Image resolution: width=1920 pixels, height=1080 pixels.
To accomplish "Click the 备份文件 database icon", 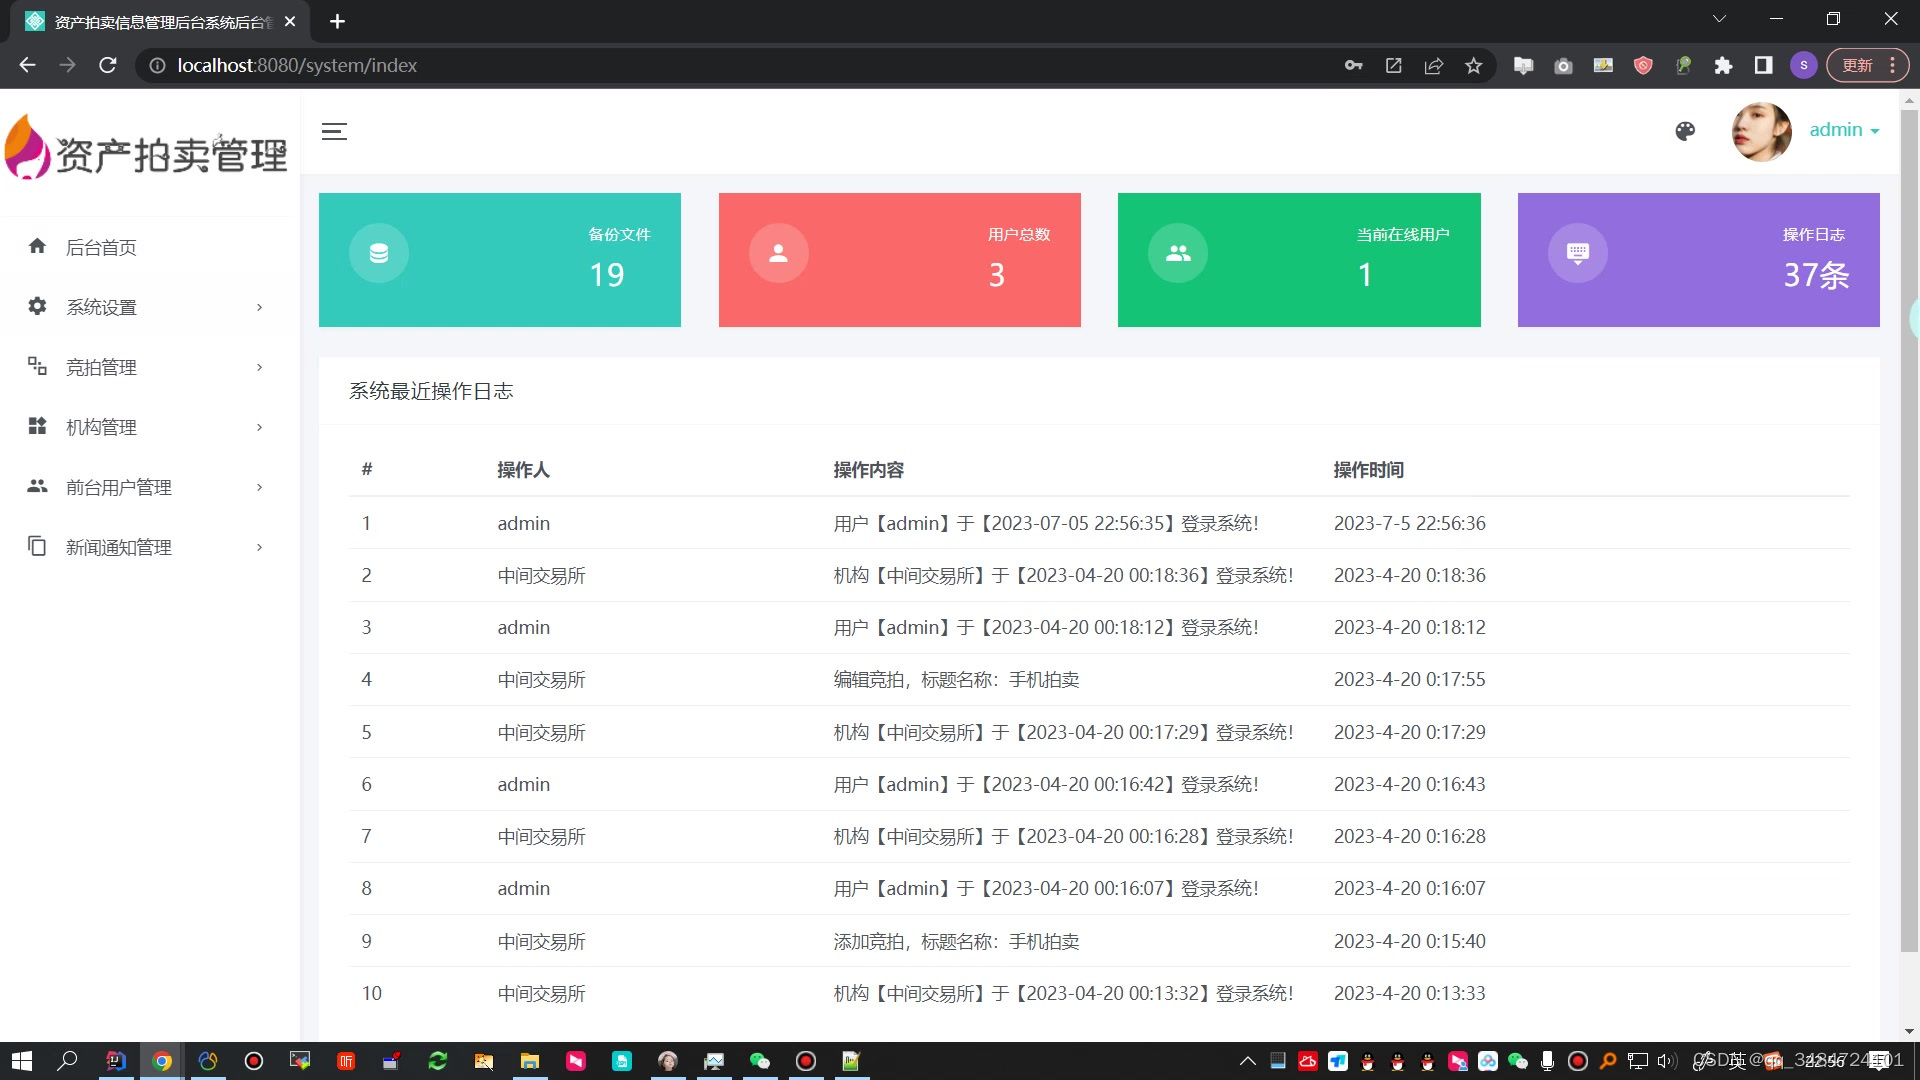I will pos(379,253).
